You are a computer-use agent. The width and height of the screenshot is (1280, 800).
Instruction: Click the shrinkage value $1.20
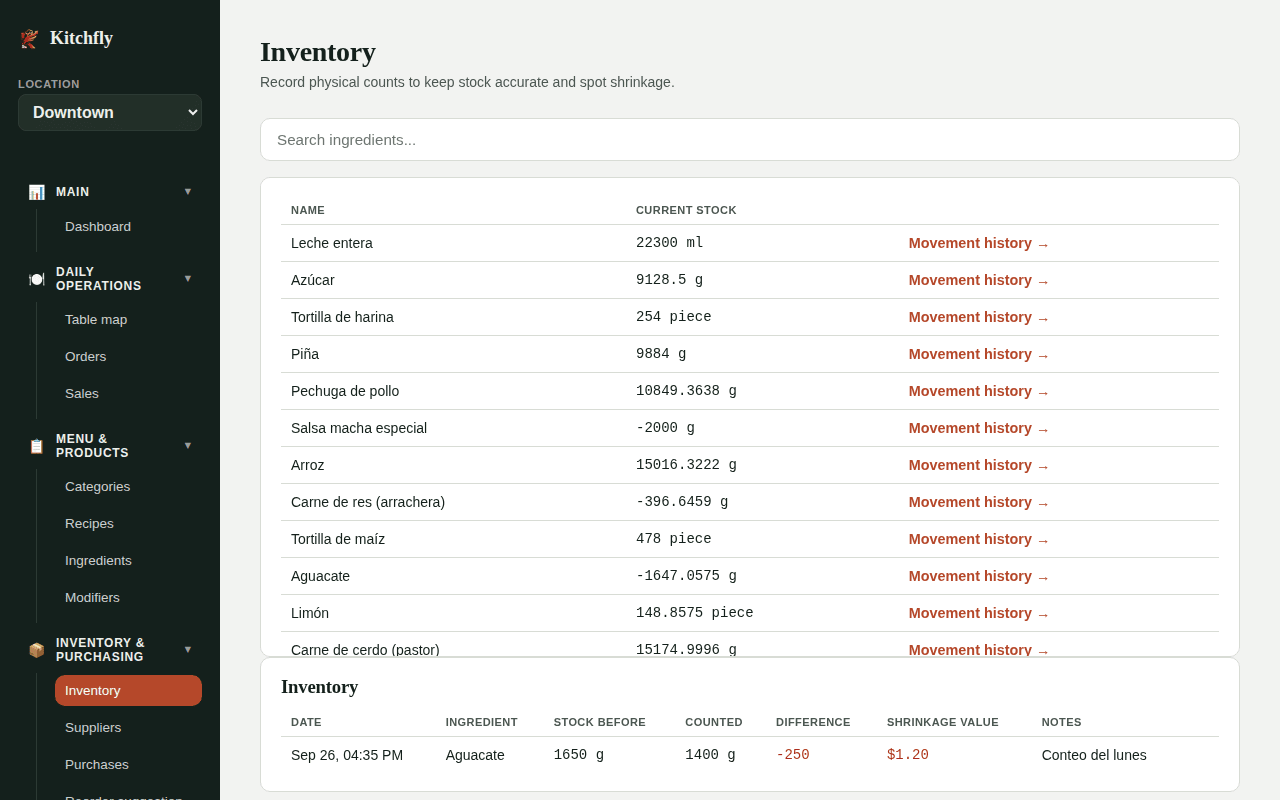(x=908, y=755)
